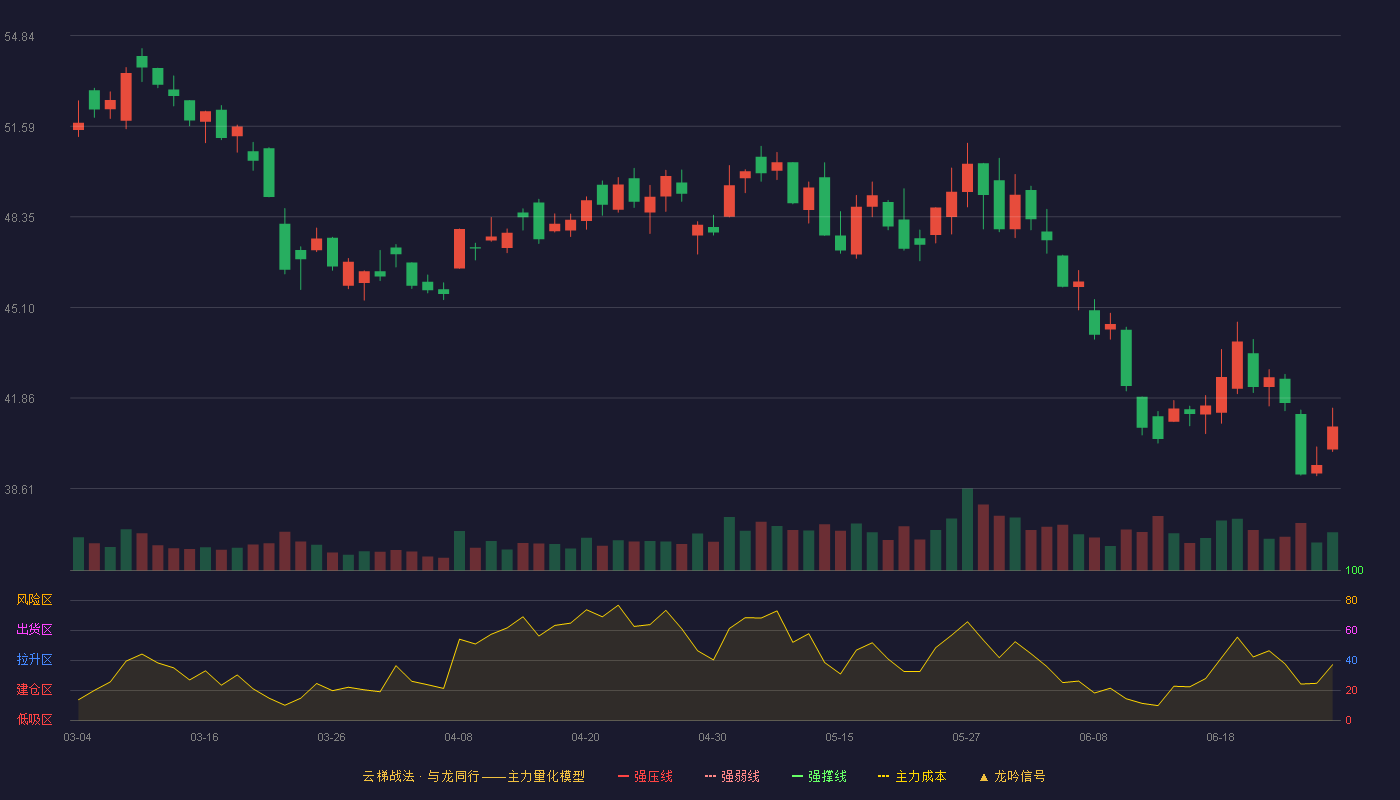The width and height of the screenshot is (1400, 800).
Task: Select the 05-15 date axis label
Action: coord(839,737)
